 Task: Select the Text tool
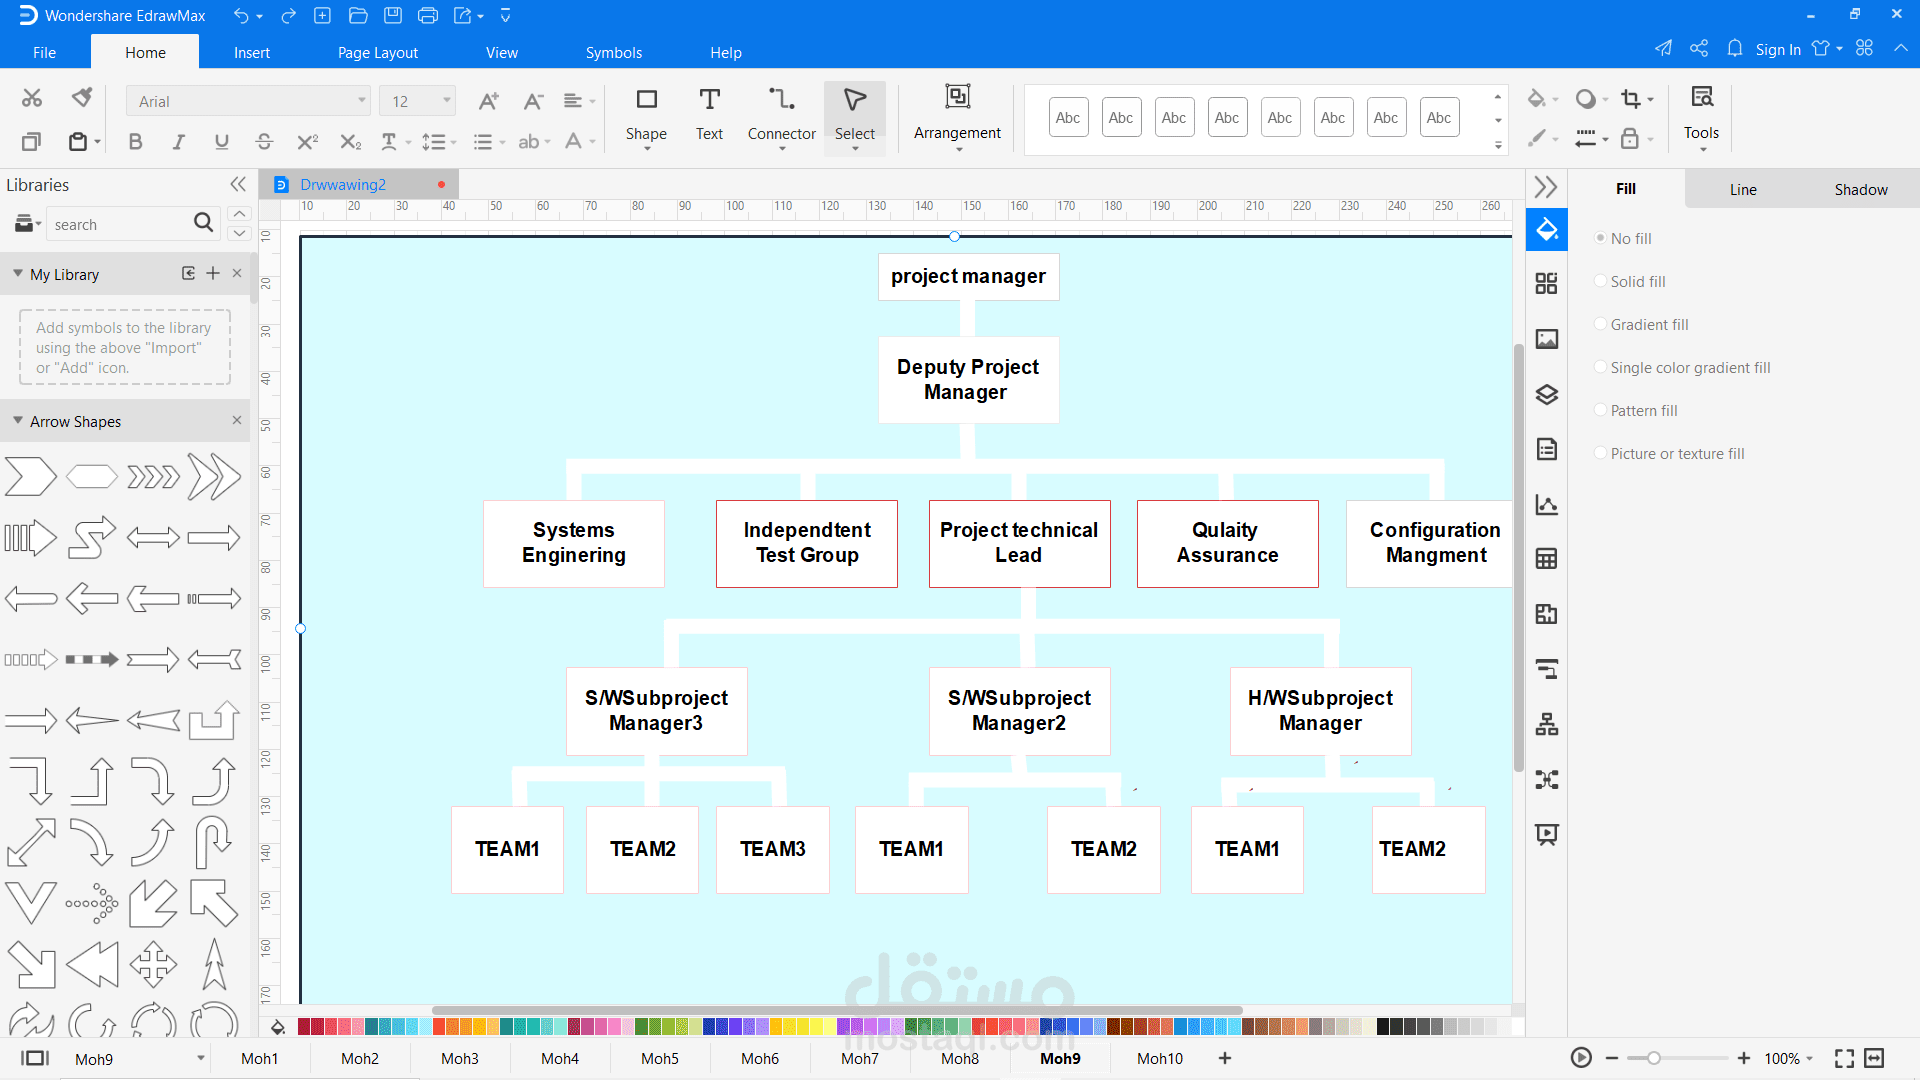(x=709, y=115)
